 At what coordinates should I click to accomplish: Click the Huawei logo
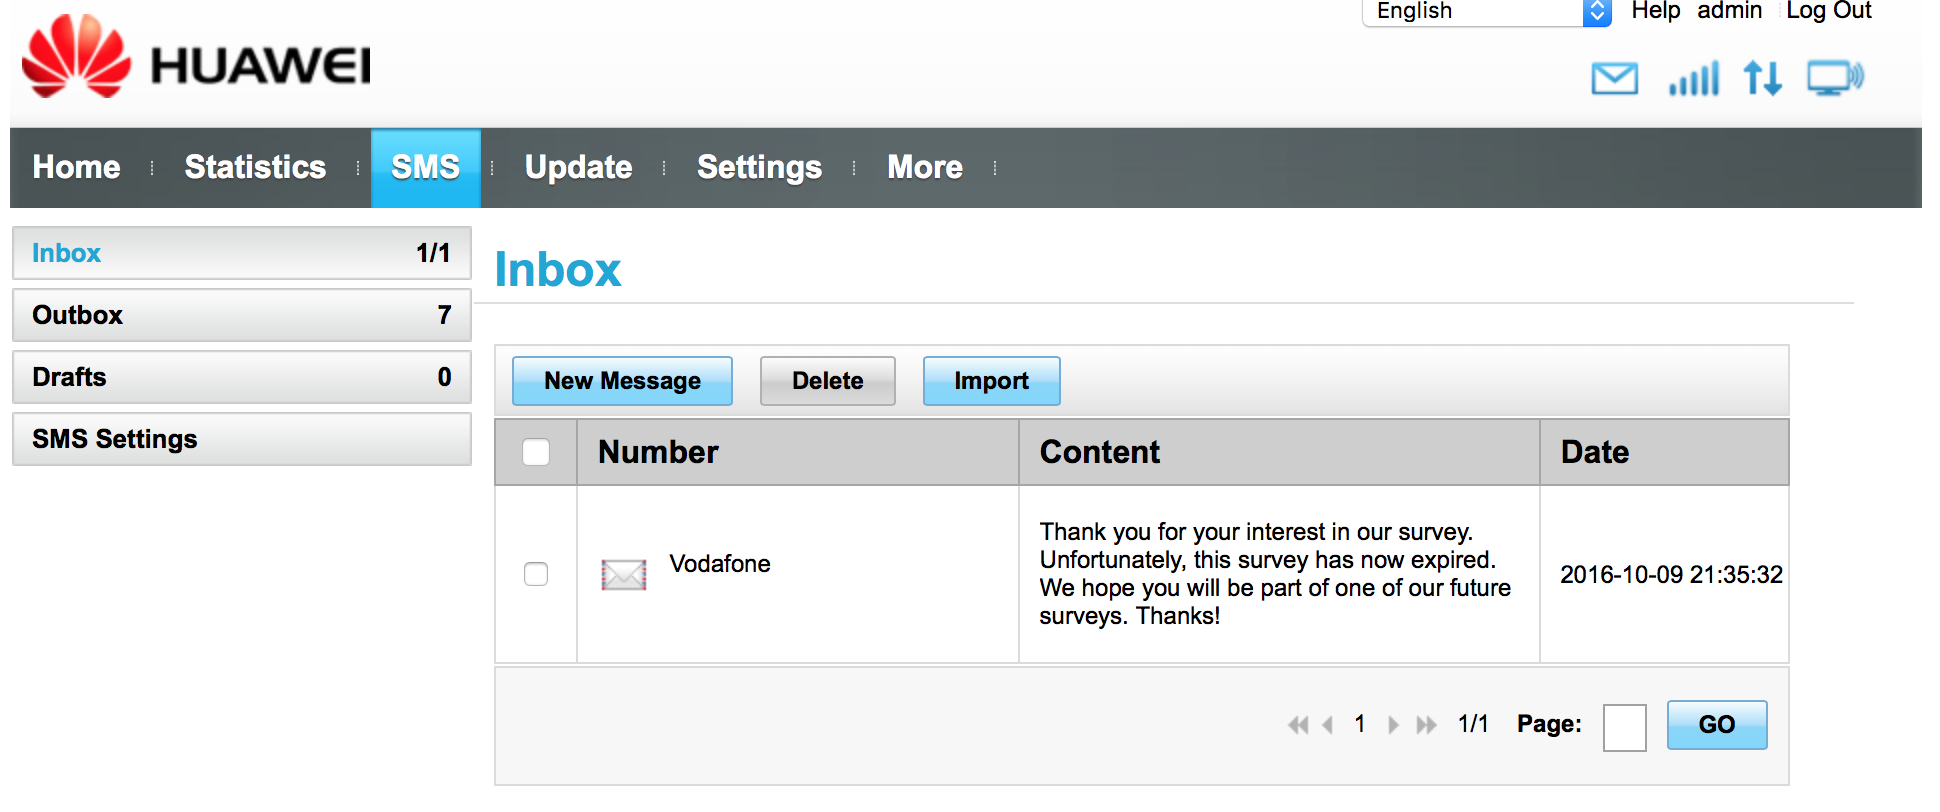pos(196,58)
